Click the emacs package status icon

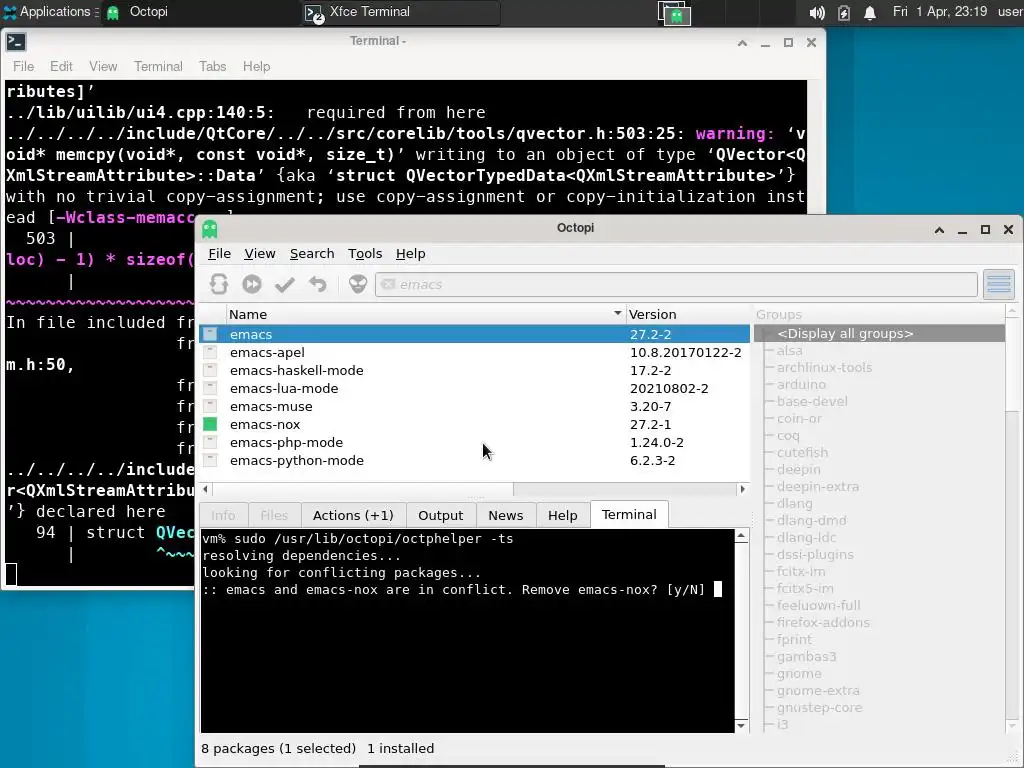[210, 334]
